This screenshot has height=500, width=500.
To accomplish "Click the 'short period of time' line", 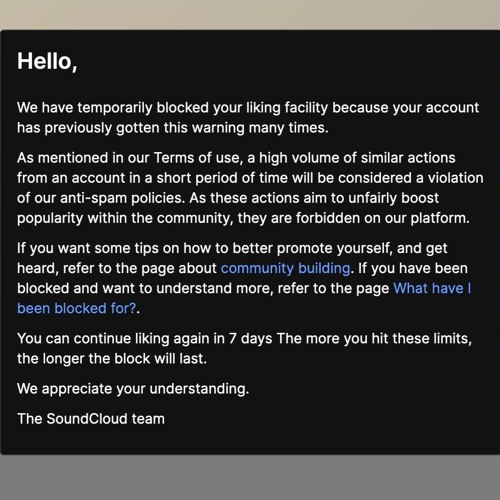I will 250,178.
